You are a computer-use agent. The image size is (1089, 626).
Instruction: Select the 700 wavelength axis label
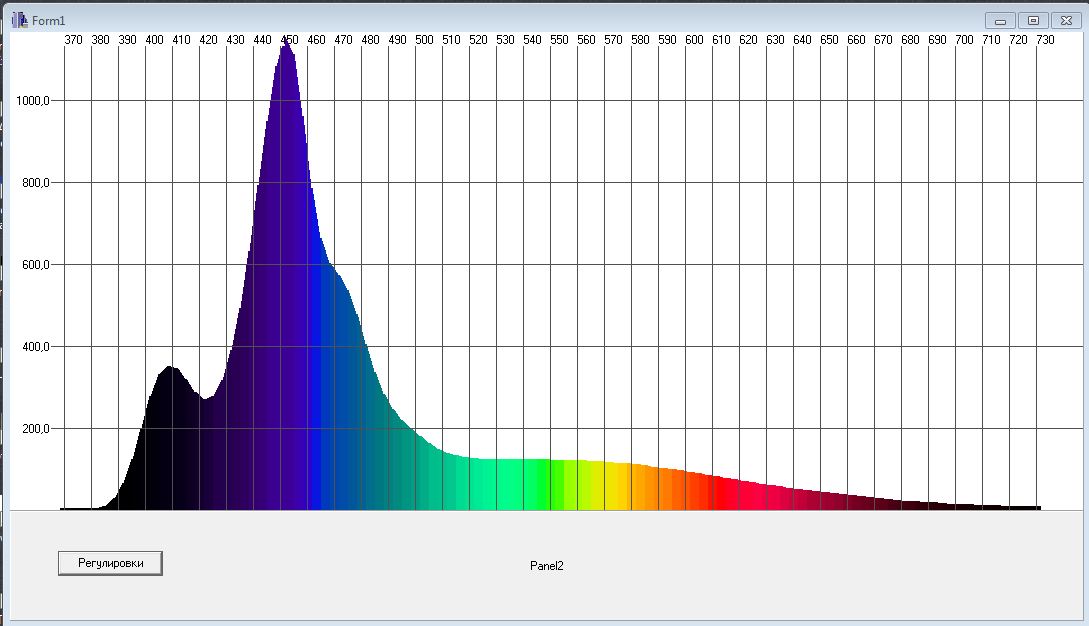[965, 40]
